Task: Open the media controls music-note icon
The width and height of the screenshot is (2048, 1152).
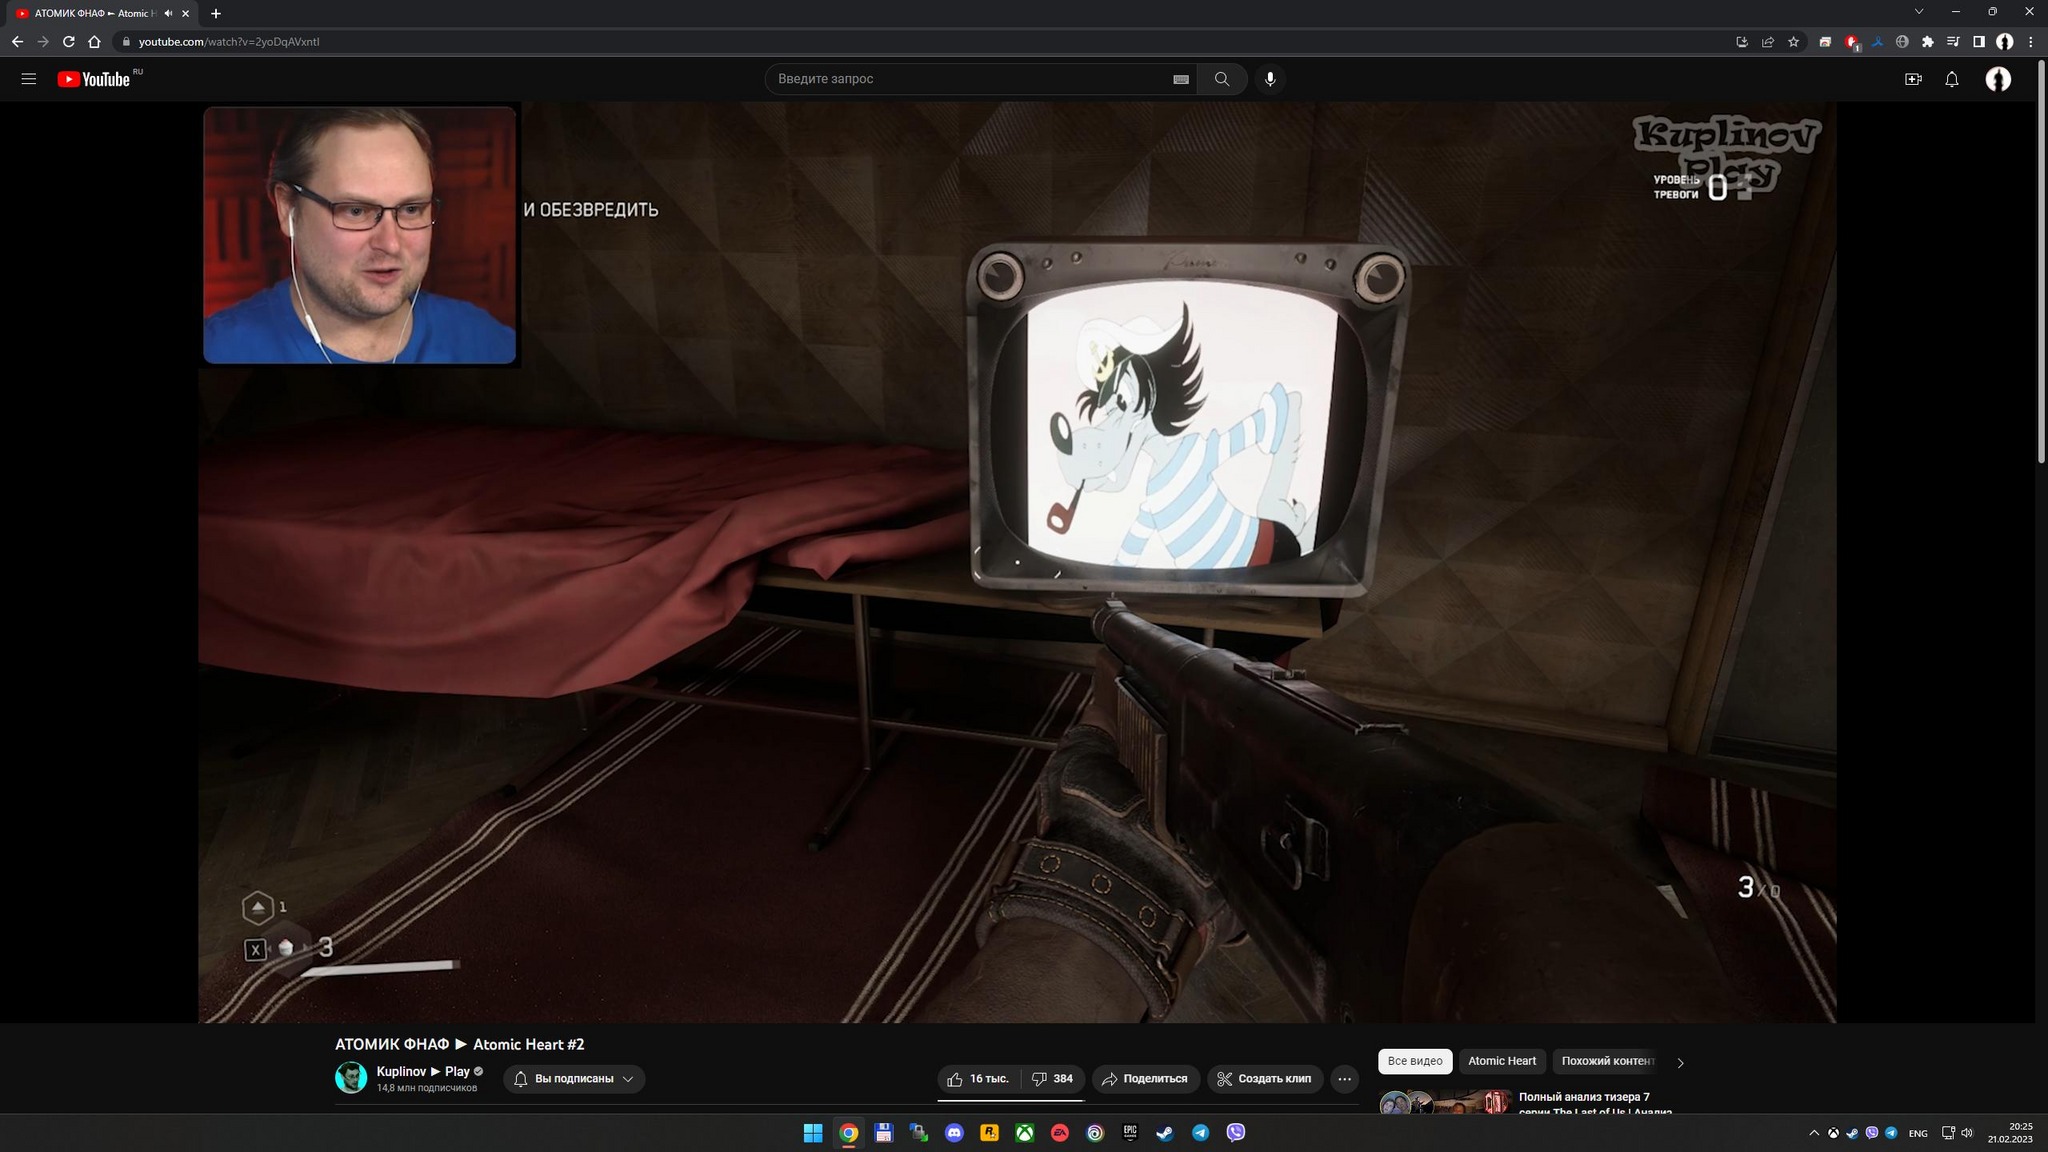Action: [1953, 42]
